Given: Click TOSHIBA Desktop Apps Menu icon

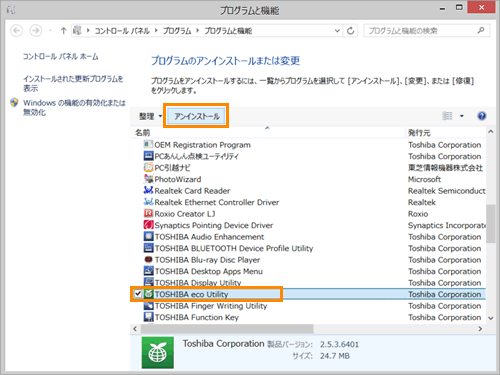Looking at the screenshot, I should [x=148, y=271].
